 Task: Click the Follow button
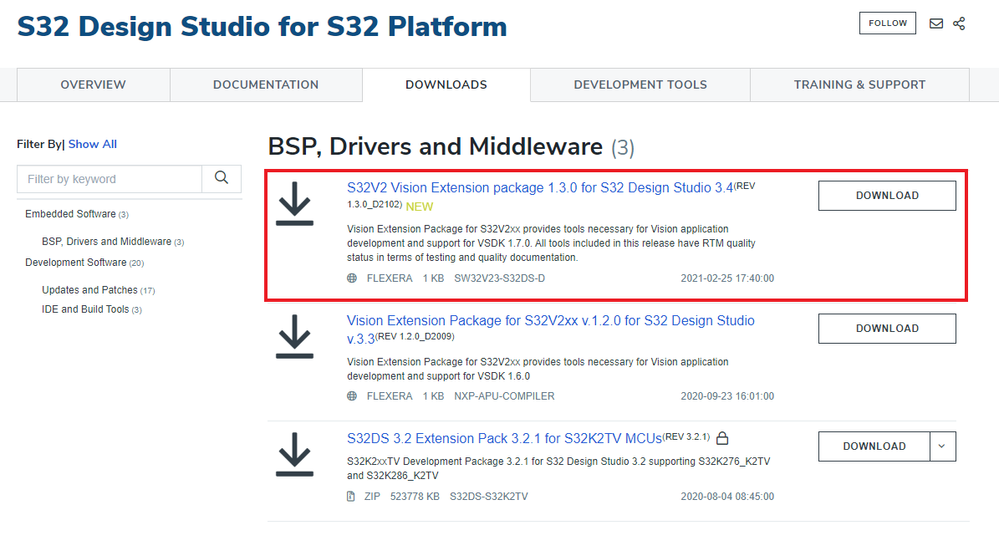click(888, 23)
